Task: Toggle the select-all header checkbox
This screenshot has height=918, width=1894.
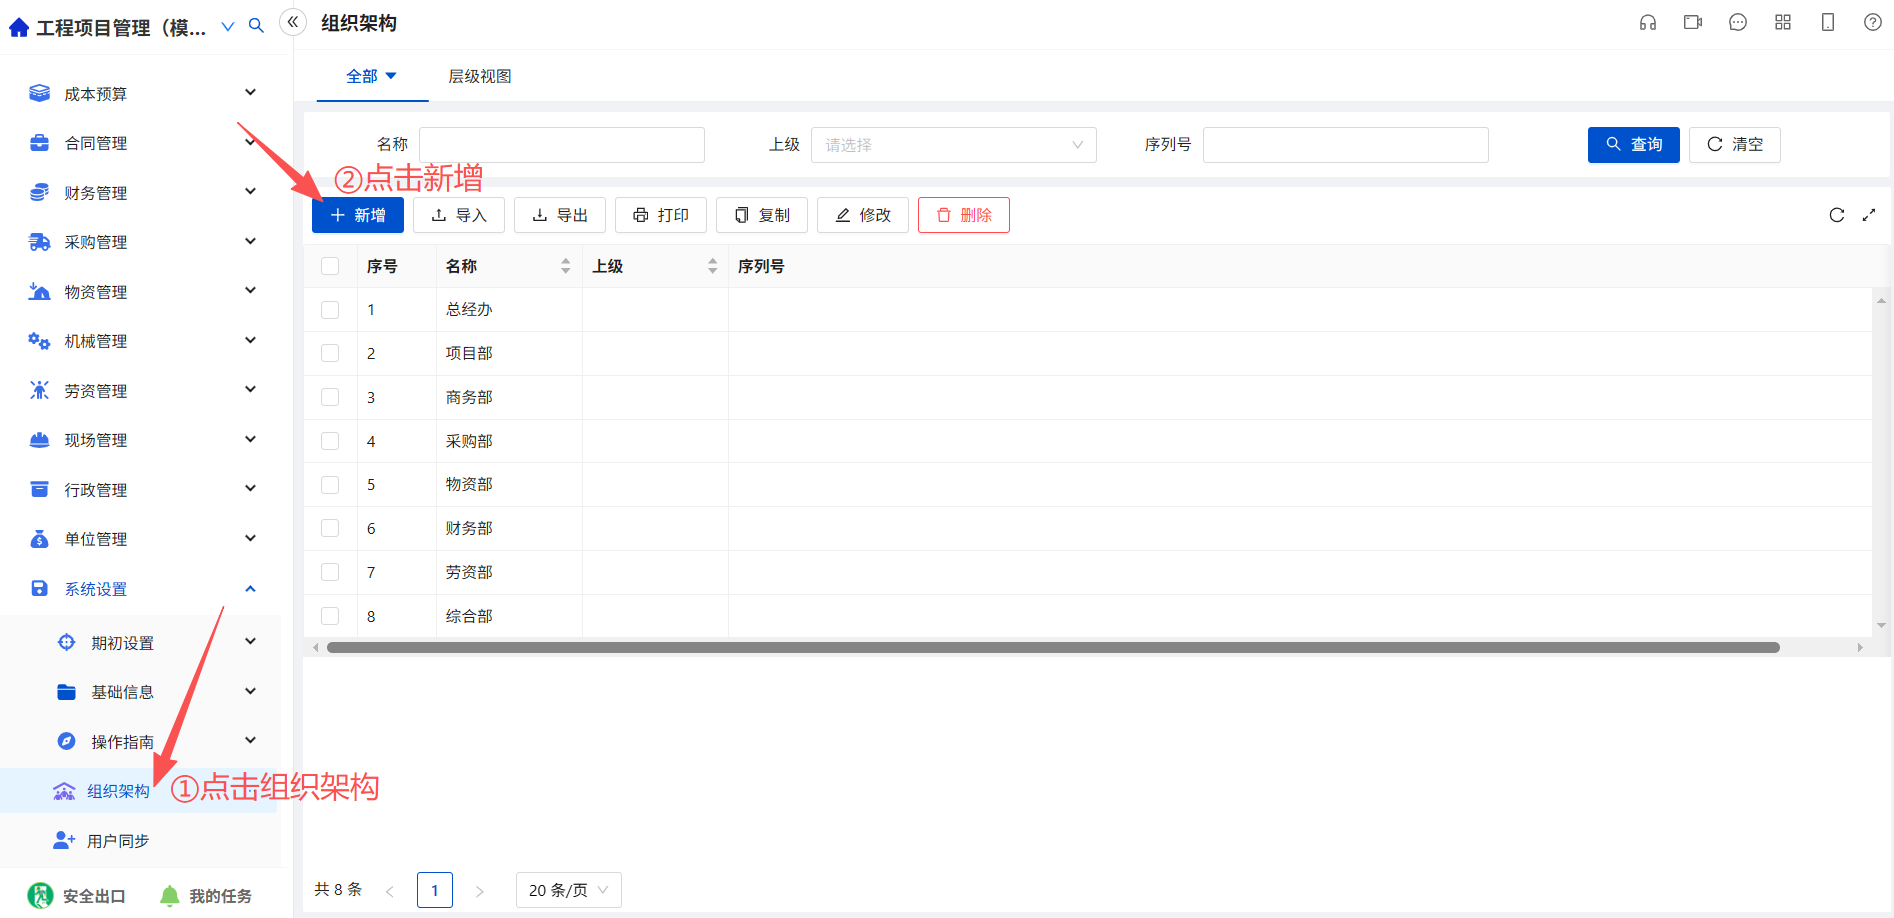Action: [x=330, y=266]
